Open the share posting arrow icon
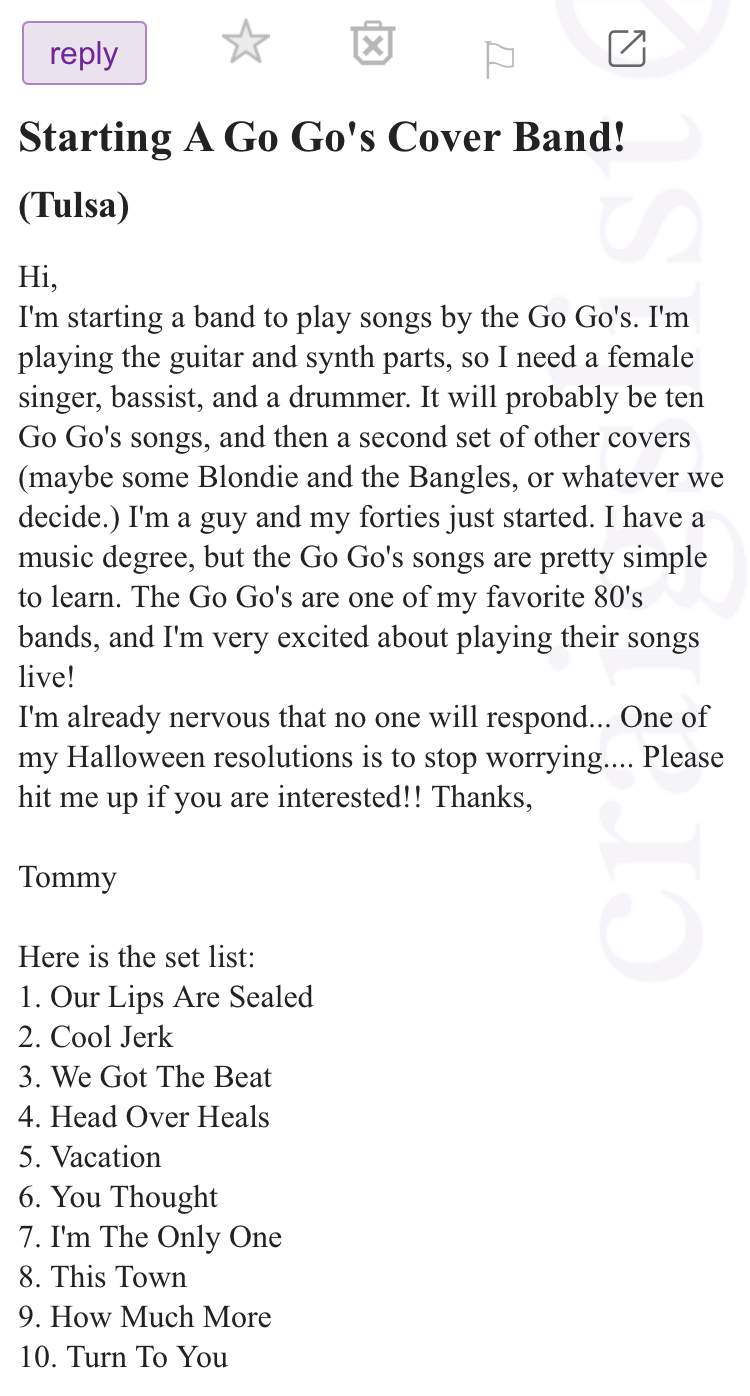The height and width of the screenshot is (1396, 750). 627,48
